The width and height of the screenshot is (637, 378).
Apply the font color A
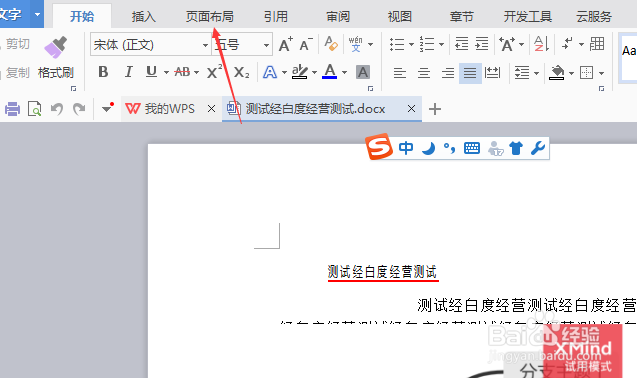pos(330,72)
